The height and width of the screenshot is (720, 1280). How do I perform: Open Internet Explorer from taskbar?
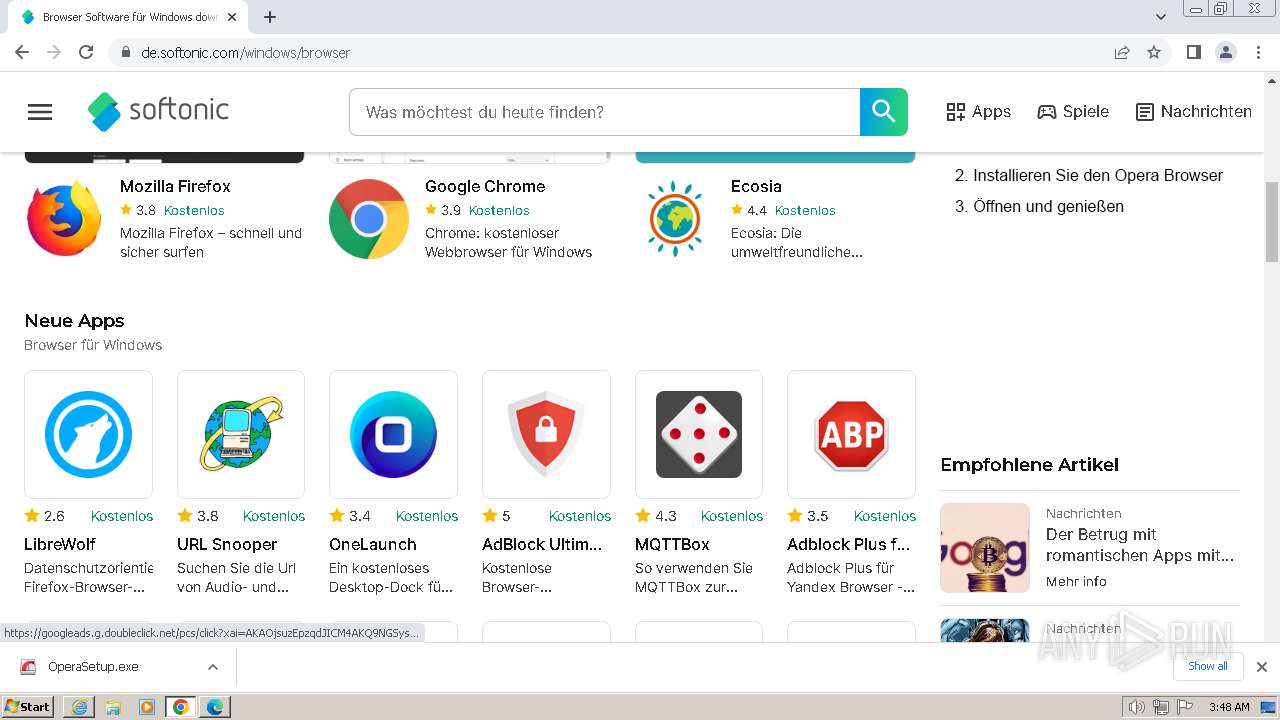point(79,707)
